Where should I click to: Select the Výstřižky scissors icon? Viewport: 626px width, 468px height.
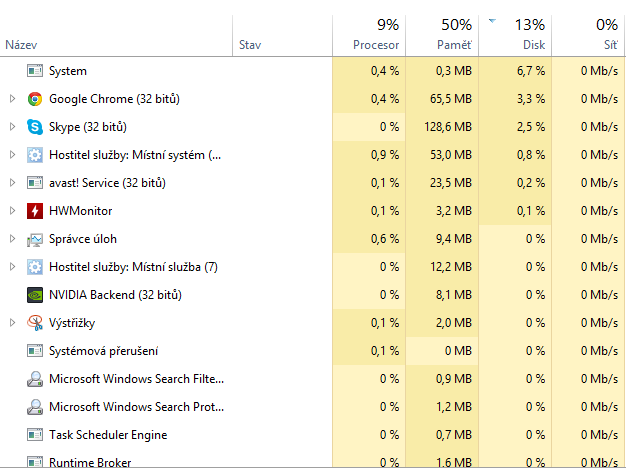35,323
